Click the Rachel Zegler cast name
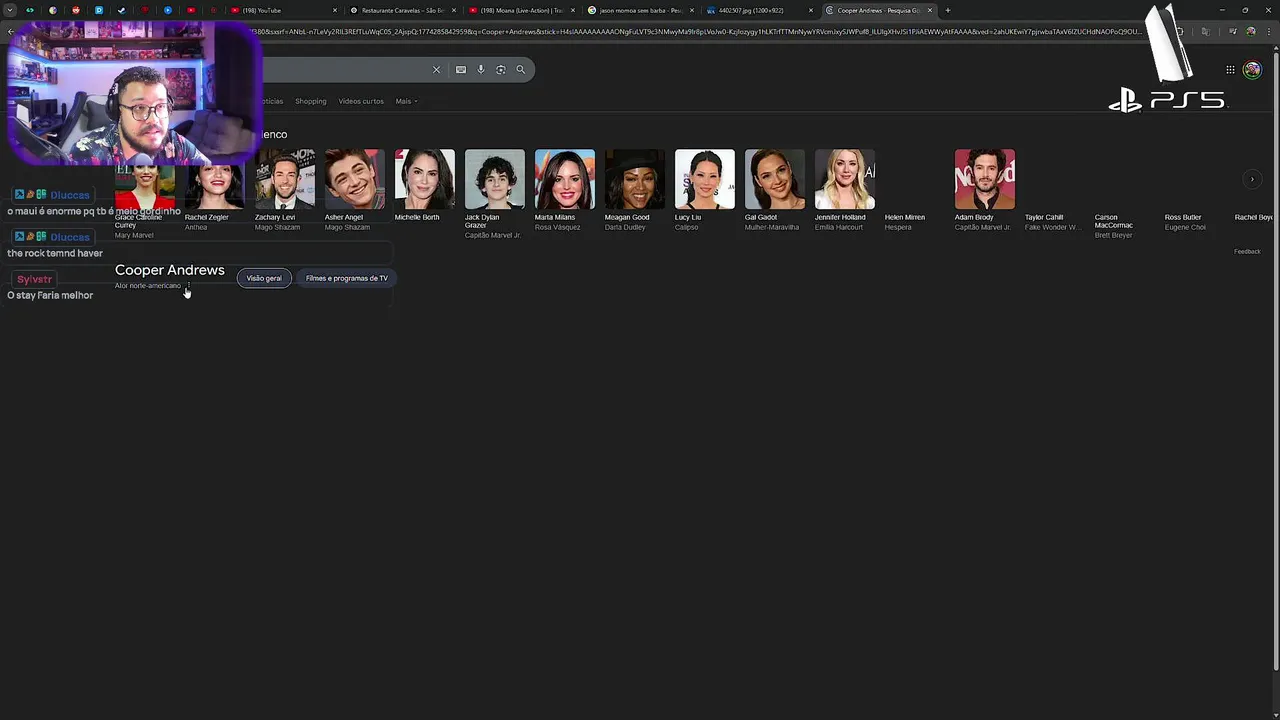1280x720 pixels. click(207, 217)
